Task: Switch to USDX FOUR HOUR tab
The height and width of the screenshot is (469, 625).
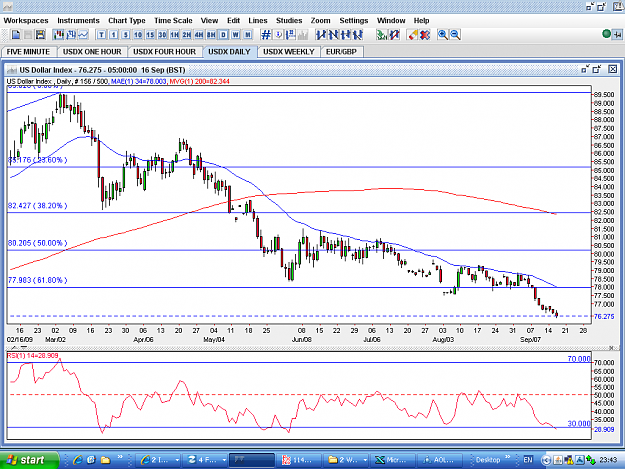Action: pyautogui.click(x=165, y=52)
